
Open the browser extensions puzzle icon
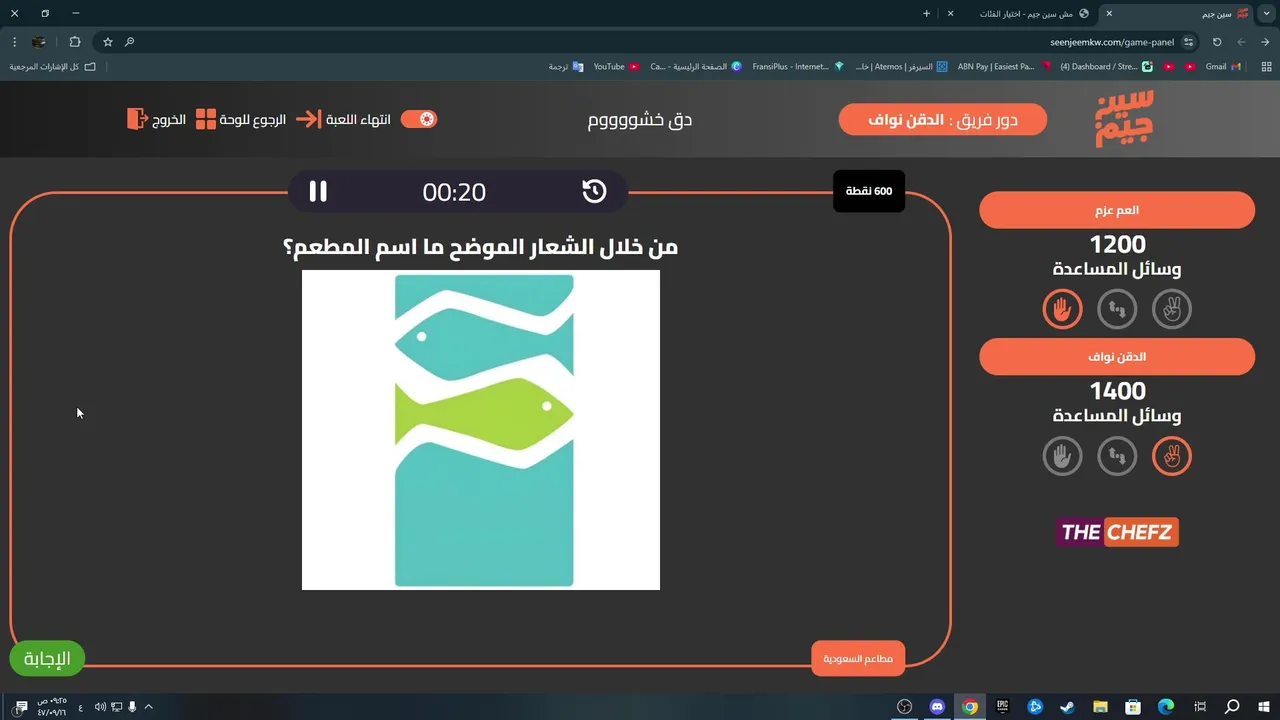pyautogui.click(x=75, y=42)
